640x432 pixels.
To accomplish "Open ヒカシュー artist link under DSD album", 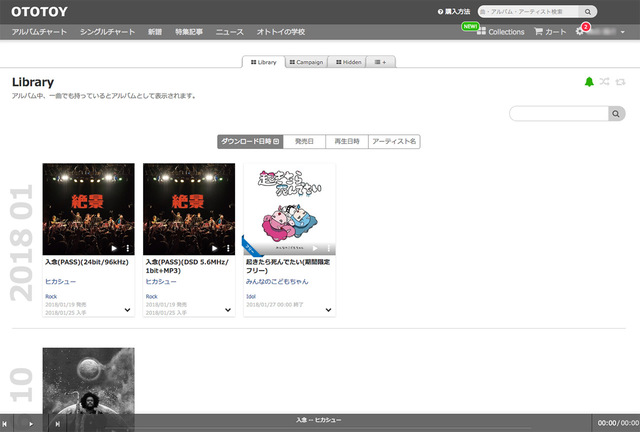I will coord(161,281).
